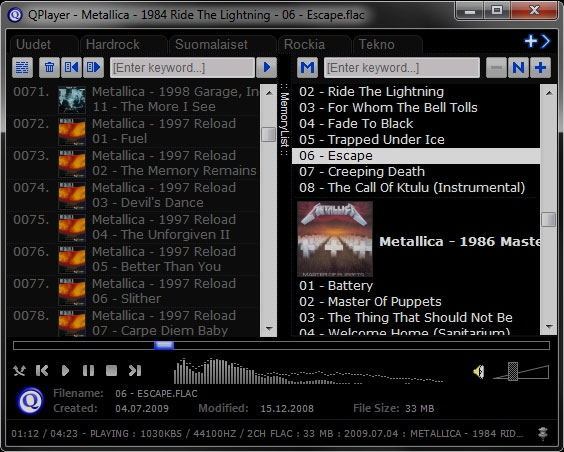Click playlist scrollbar down arrow
This screenshot has height=452, width=564.
[x=269, y=329]
